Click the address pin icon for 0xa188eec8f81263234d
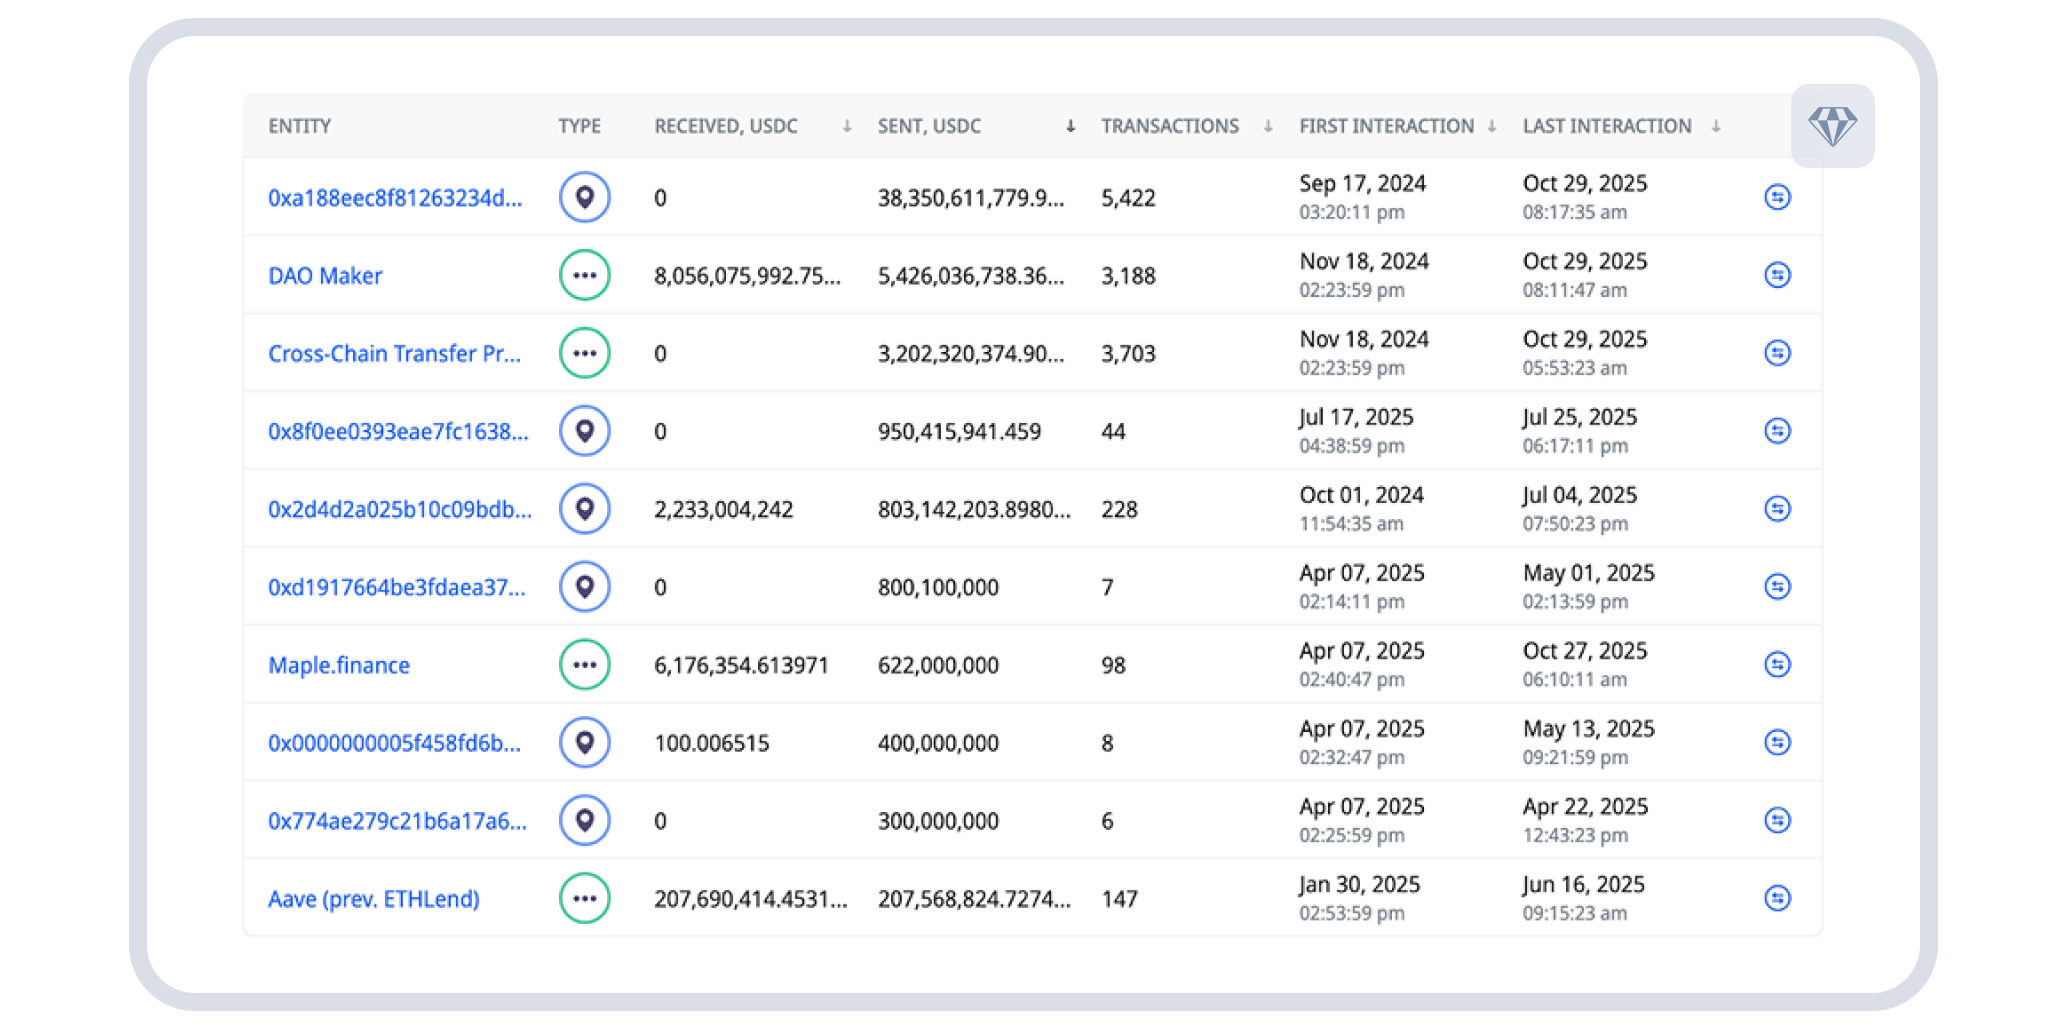Image resolution: width=2064 pixels, height=1029 pixels. (x=585, y=197)
